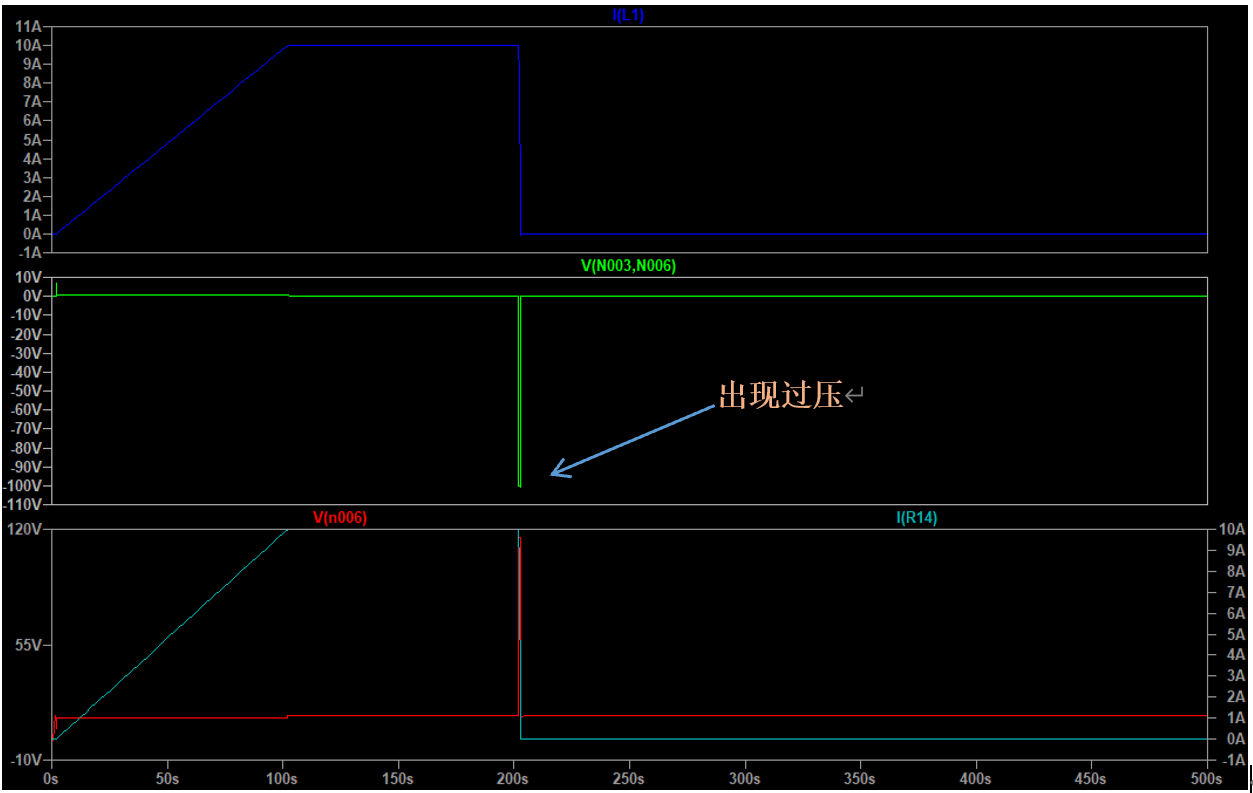Click the 500s label on time axis

(x=1205, y=778)
